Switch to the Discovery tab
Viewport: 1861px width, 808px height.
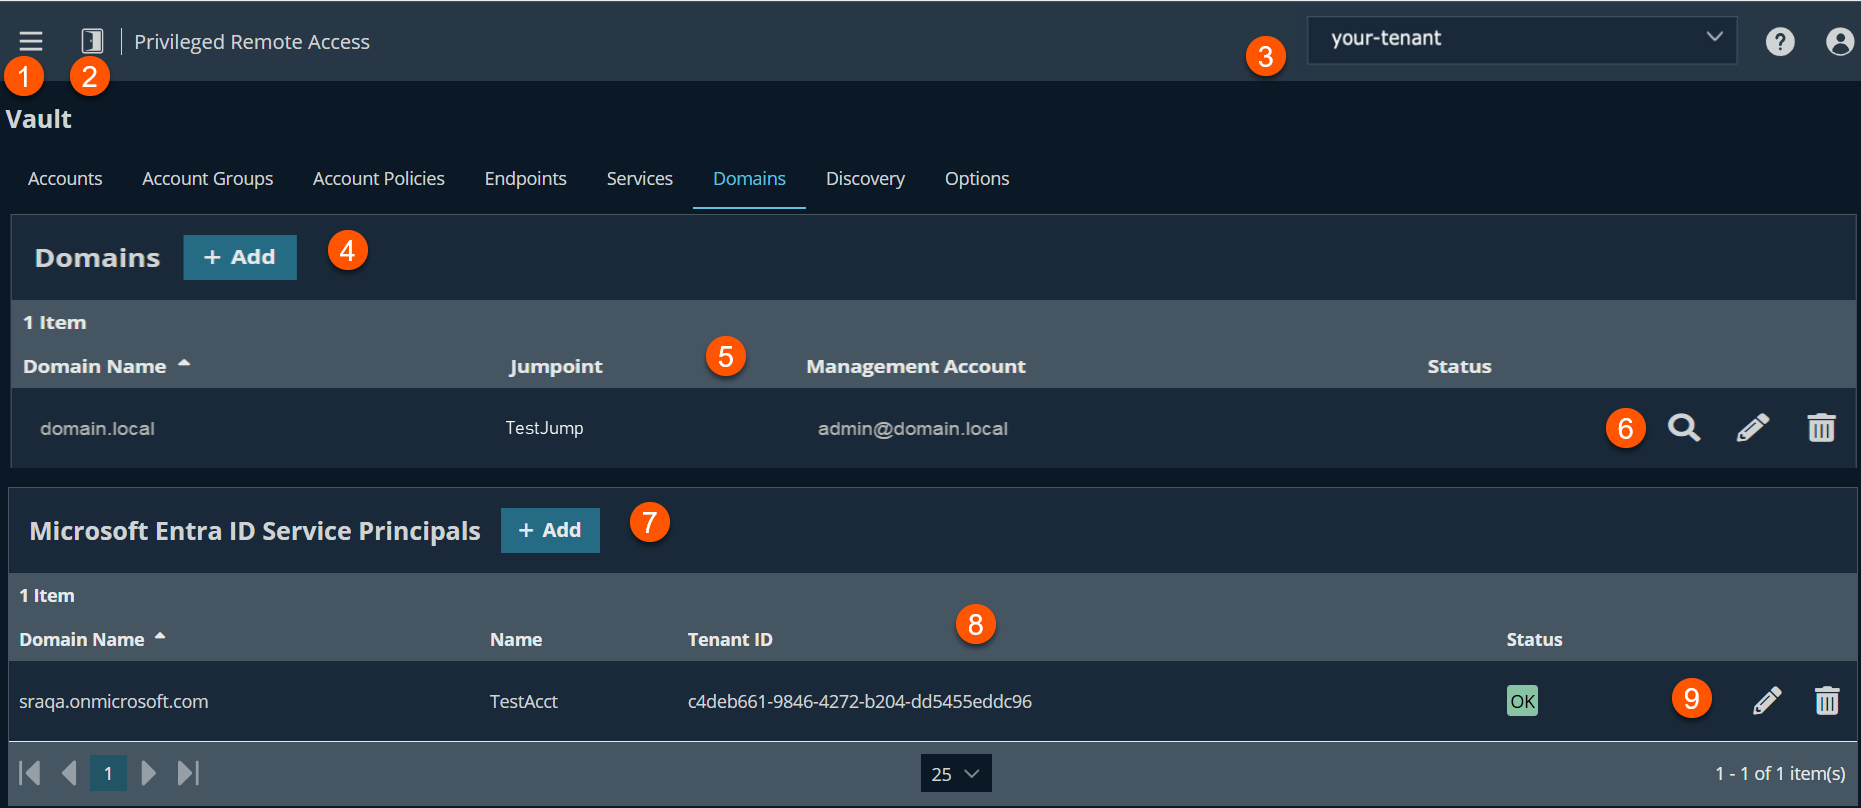click(865, 179)
